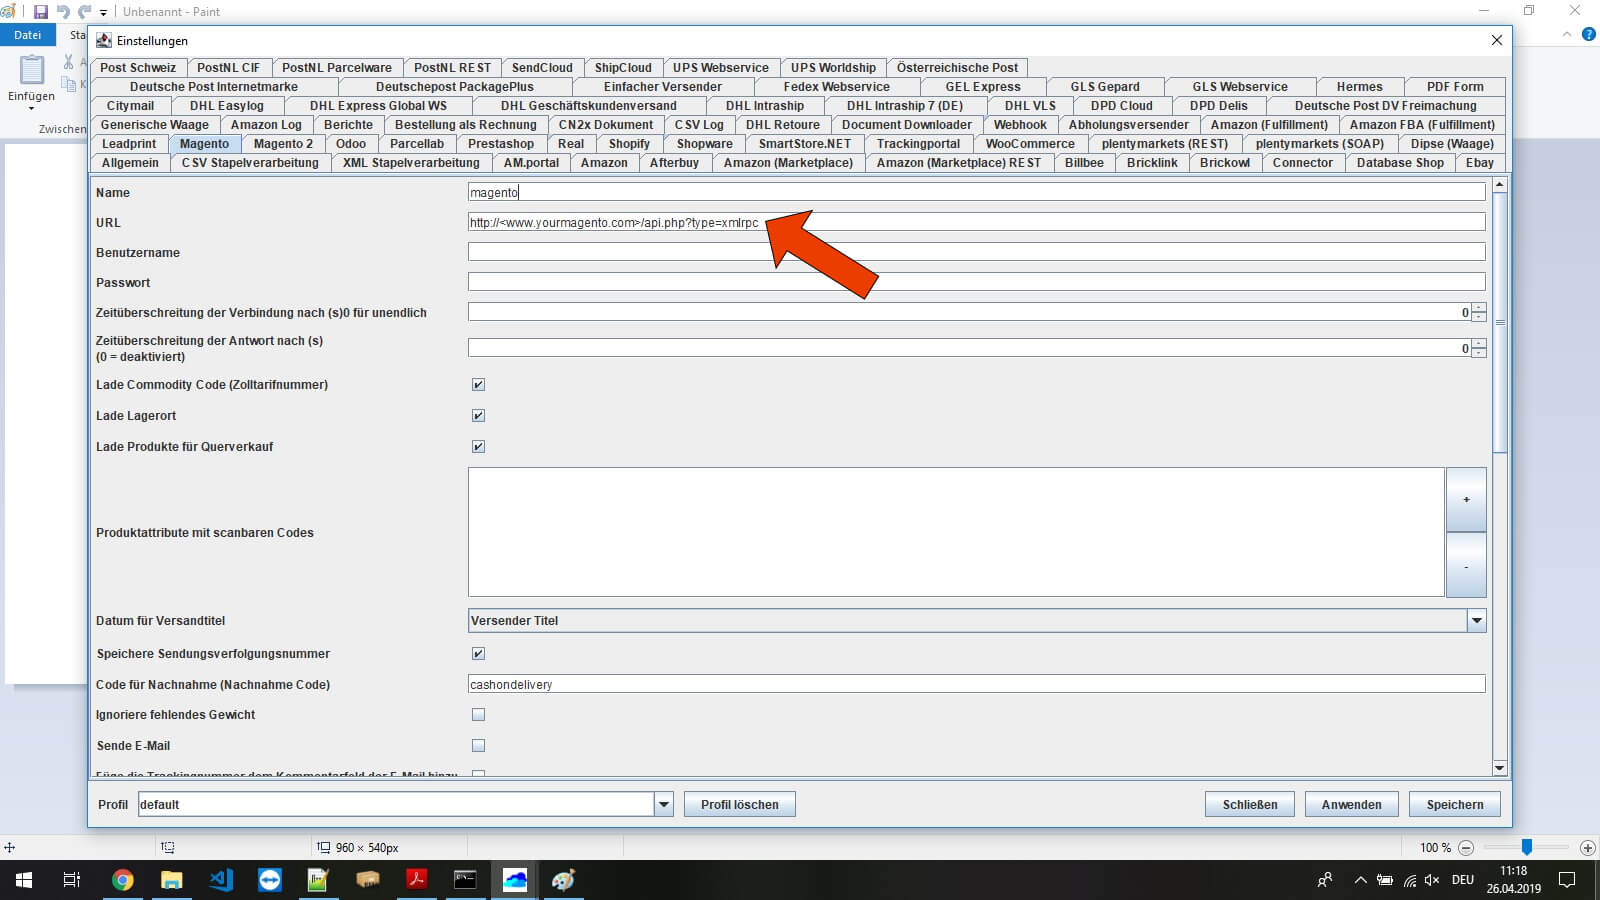Open the Datei menu in Paint

pos(27,35)
